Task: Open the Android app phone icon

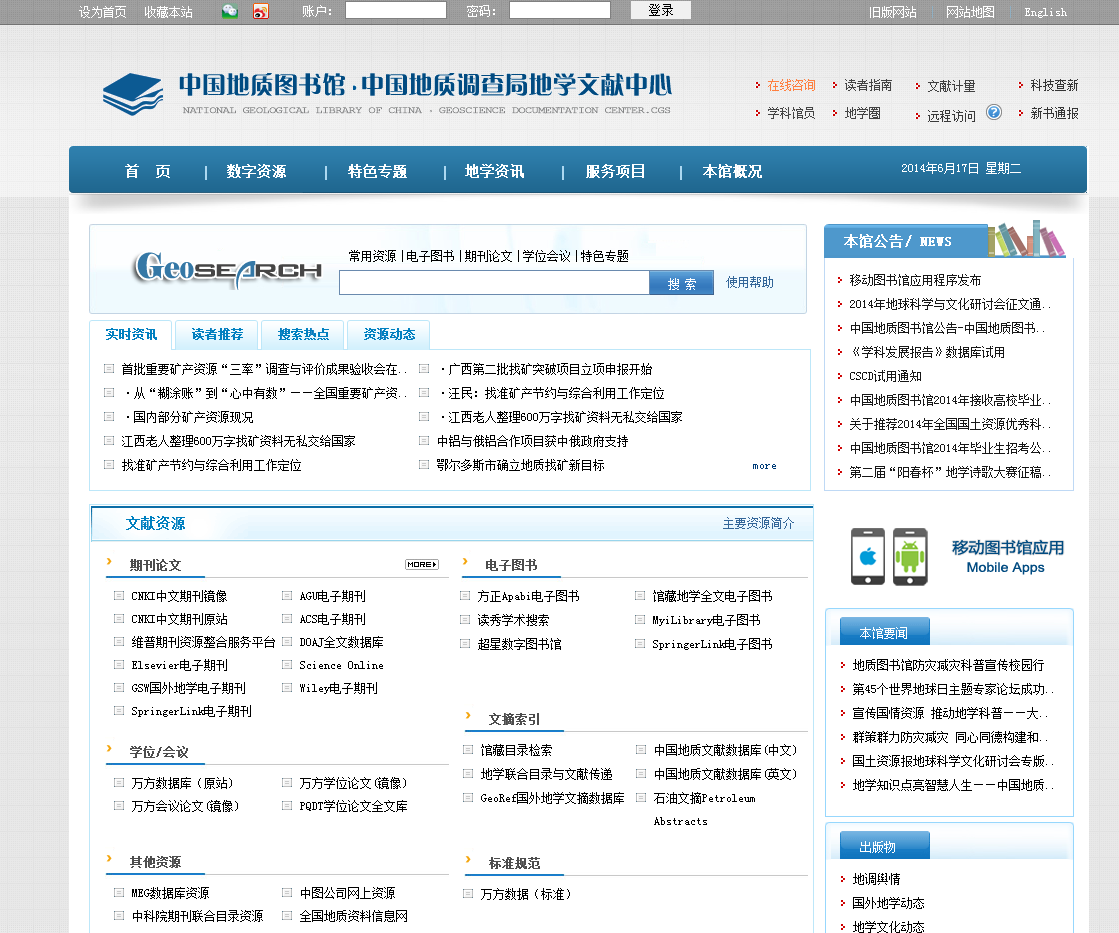Action: (910, 556)
